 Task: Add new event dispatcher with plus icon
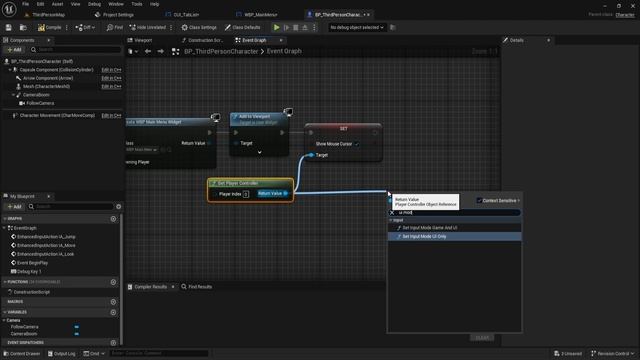[x=113, y=343]
